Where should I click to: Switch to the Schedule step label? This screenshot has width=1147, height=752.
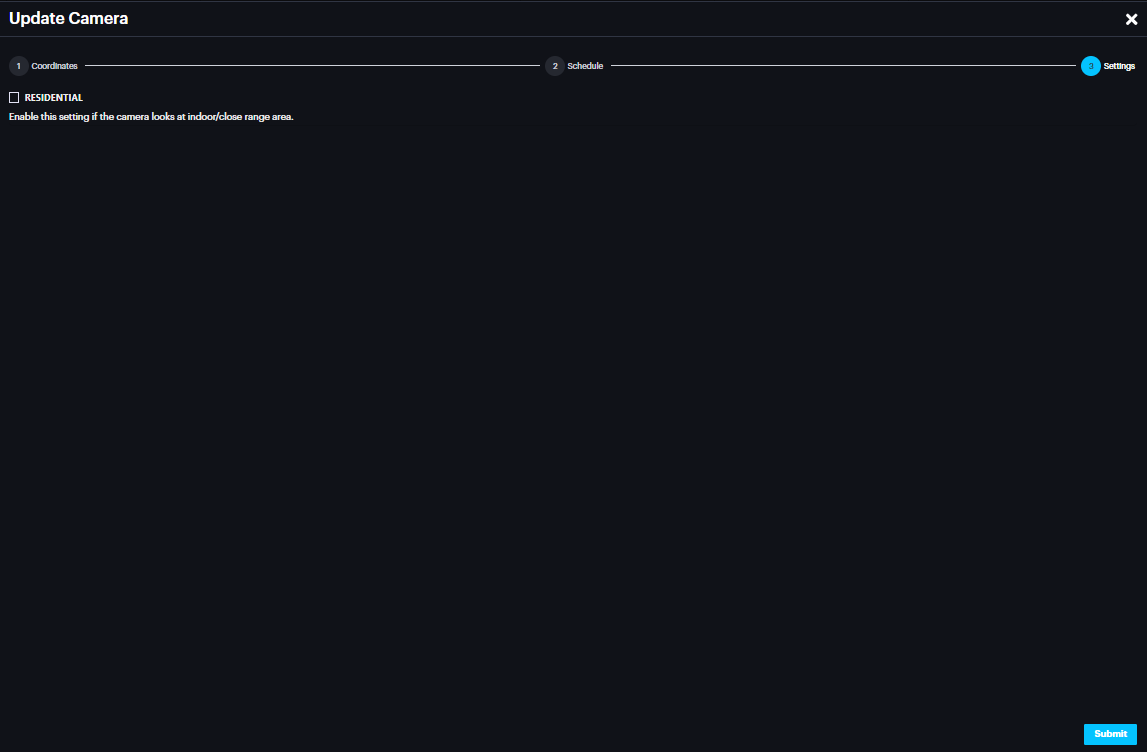pyautogui.click(x=585, y=66)
